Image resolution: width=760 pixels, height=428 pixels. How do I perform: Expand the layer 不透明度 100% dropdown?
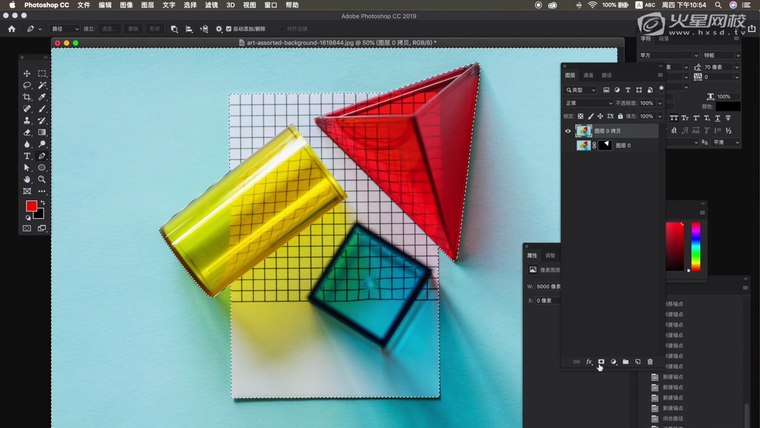pos(657,103)
